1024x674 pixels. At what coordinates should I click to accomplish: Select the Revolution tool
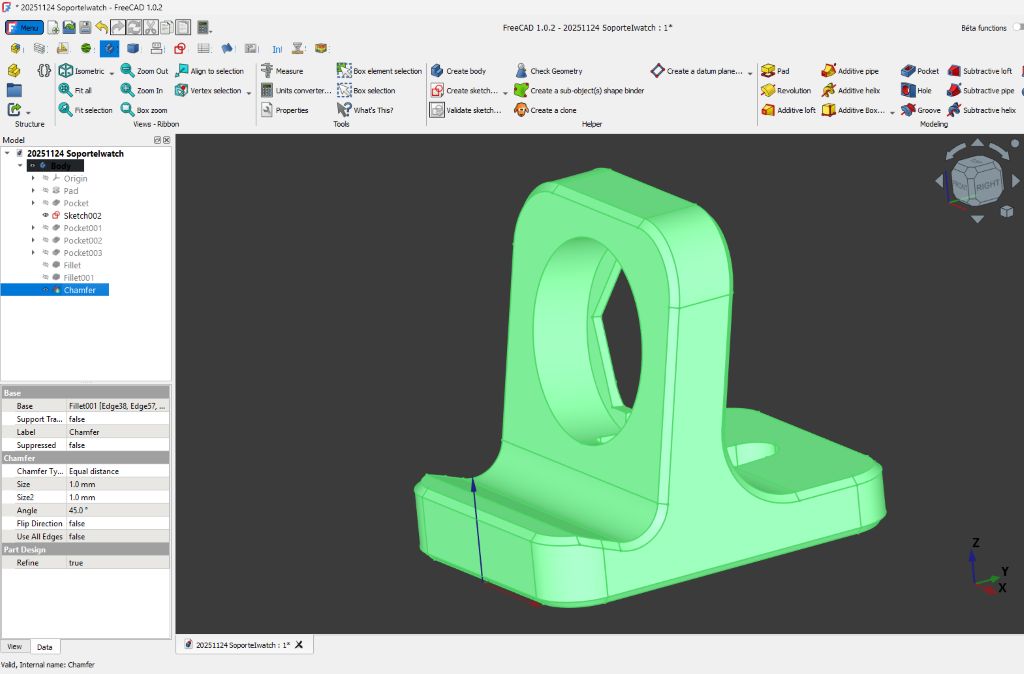pyautogui.click(x=786, y=90)
